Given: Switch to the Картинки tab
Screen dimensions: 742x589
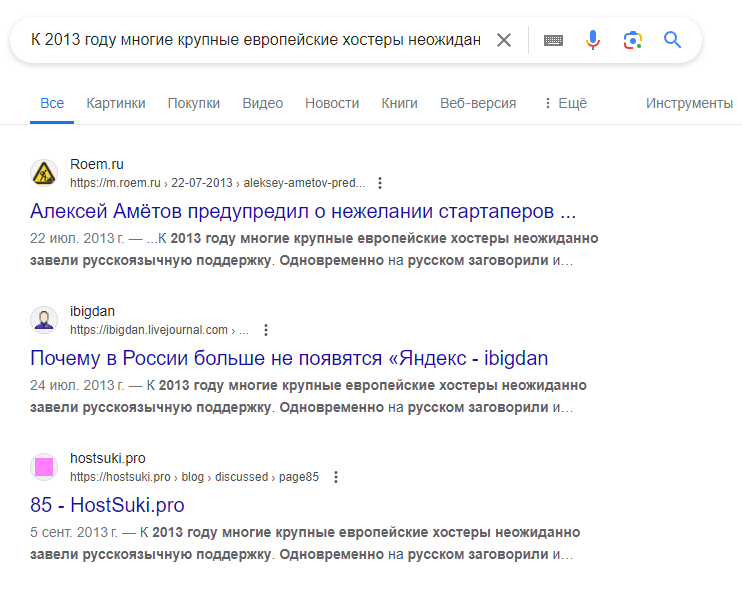Looking at the screenshot, I should tap(116, 103).
